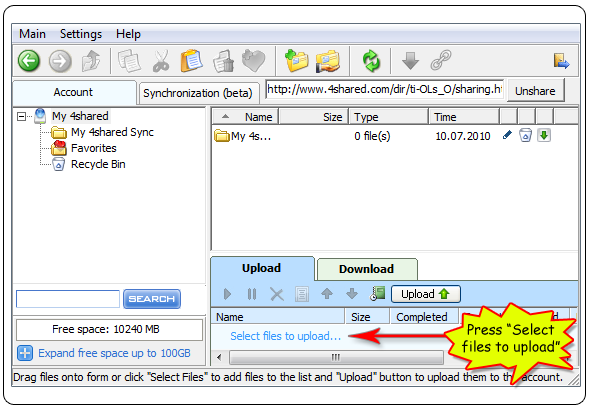The image size is (589, 408).
Task: Click the green Refresh arrows icon
Action: (x=371, y=61)
